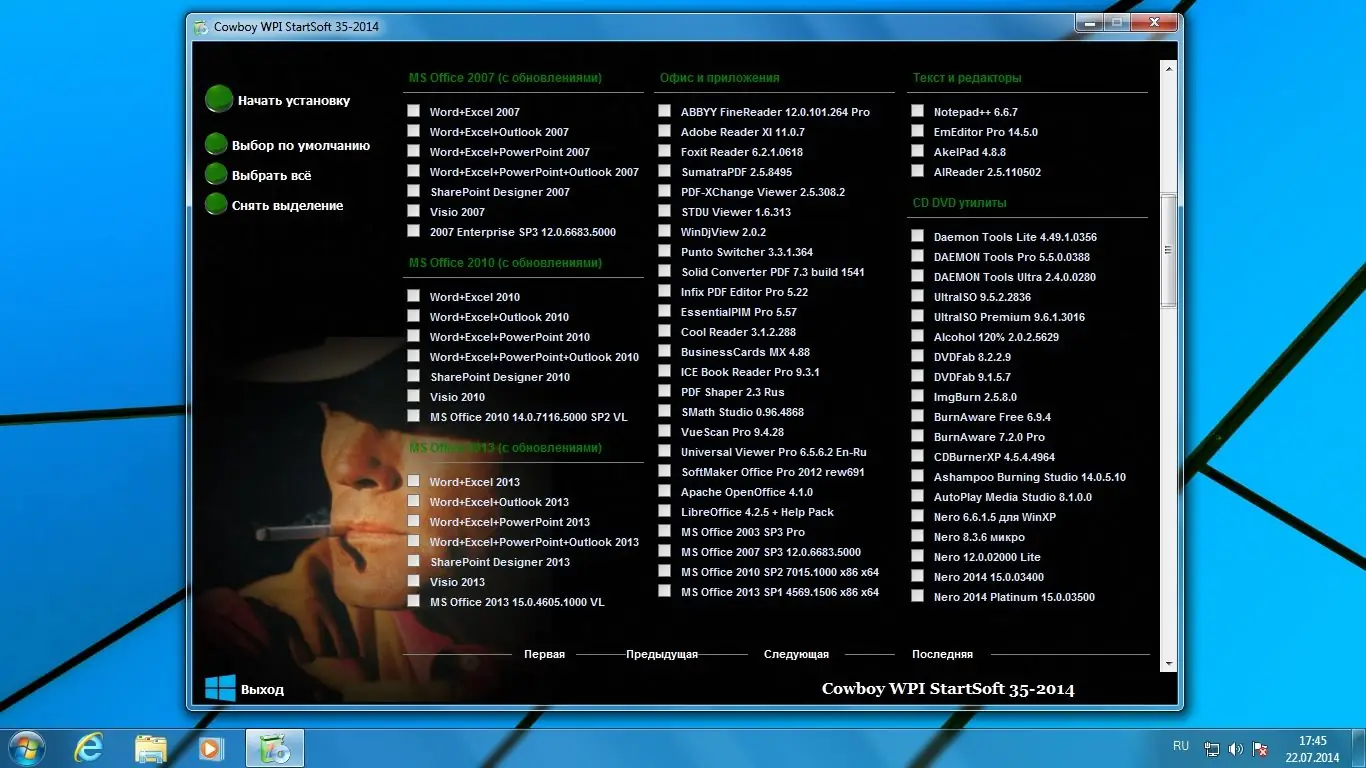
Task: Click the MS Office 2010 (с обновлениями) heading
Action: click(505, 262)
